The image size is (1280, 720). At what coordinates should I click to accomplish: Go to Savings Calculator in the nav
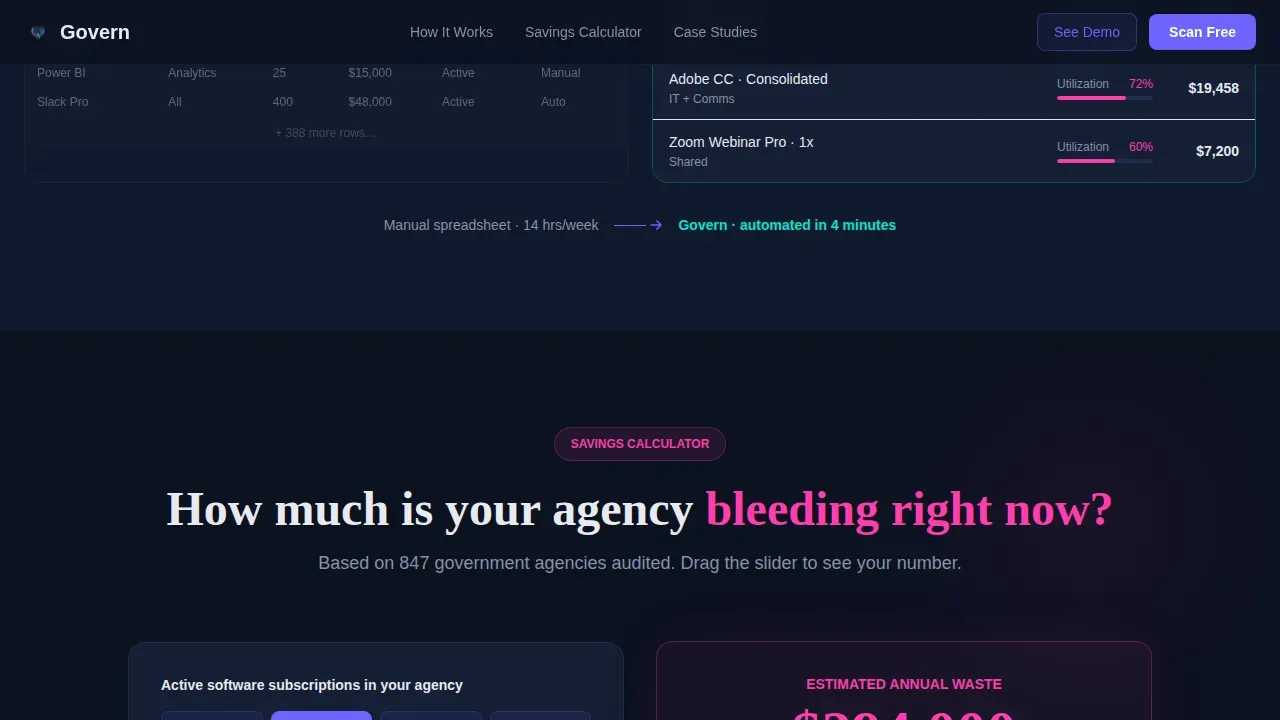583,32
